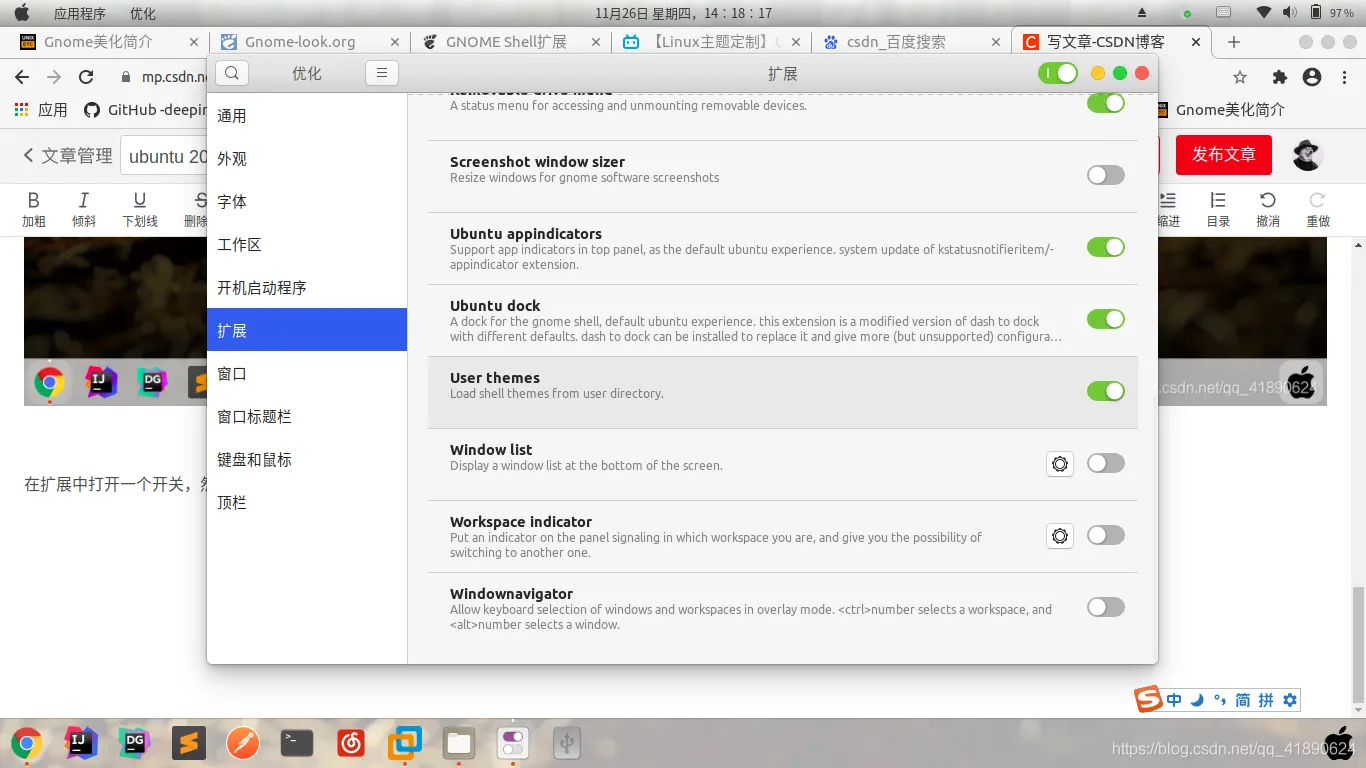This screenshot has width=1366, height=768.
Task: Click the USB drive icon in the dock
Action: [x=567, y=742]
